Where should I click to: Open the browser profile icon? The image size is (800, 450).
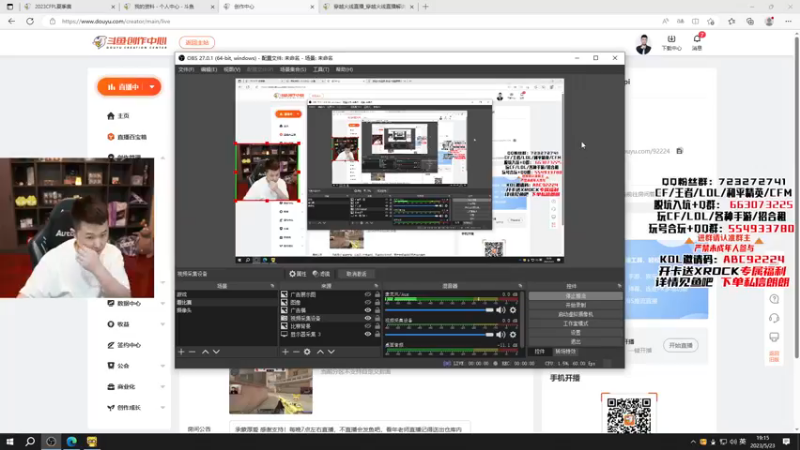769,21
